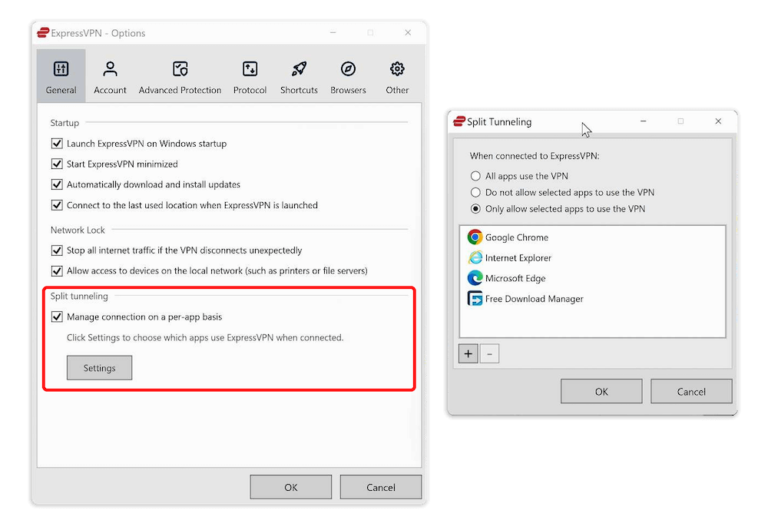Select Microsoft Edge in app list
Screen dimensions: 768x527
[516, 278]
